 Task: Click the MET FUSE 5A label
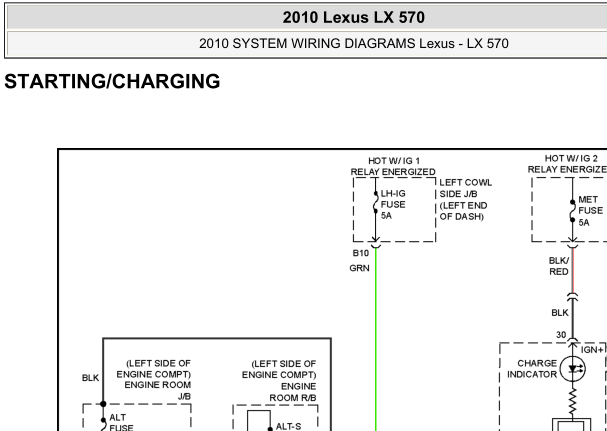[x=590, y=211]
